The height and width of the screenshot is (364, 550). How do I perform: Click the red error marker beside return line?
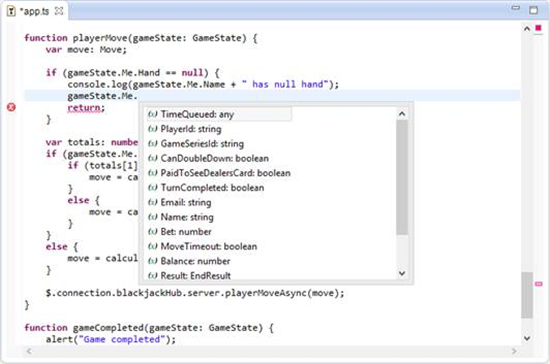click(x=11, y=107)
